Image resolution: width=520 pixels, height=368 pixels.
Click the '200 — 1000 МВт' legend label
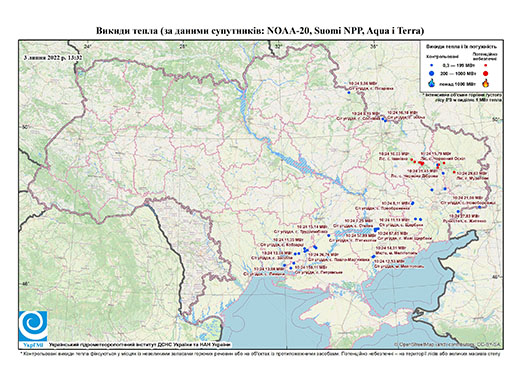point(458,73)
